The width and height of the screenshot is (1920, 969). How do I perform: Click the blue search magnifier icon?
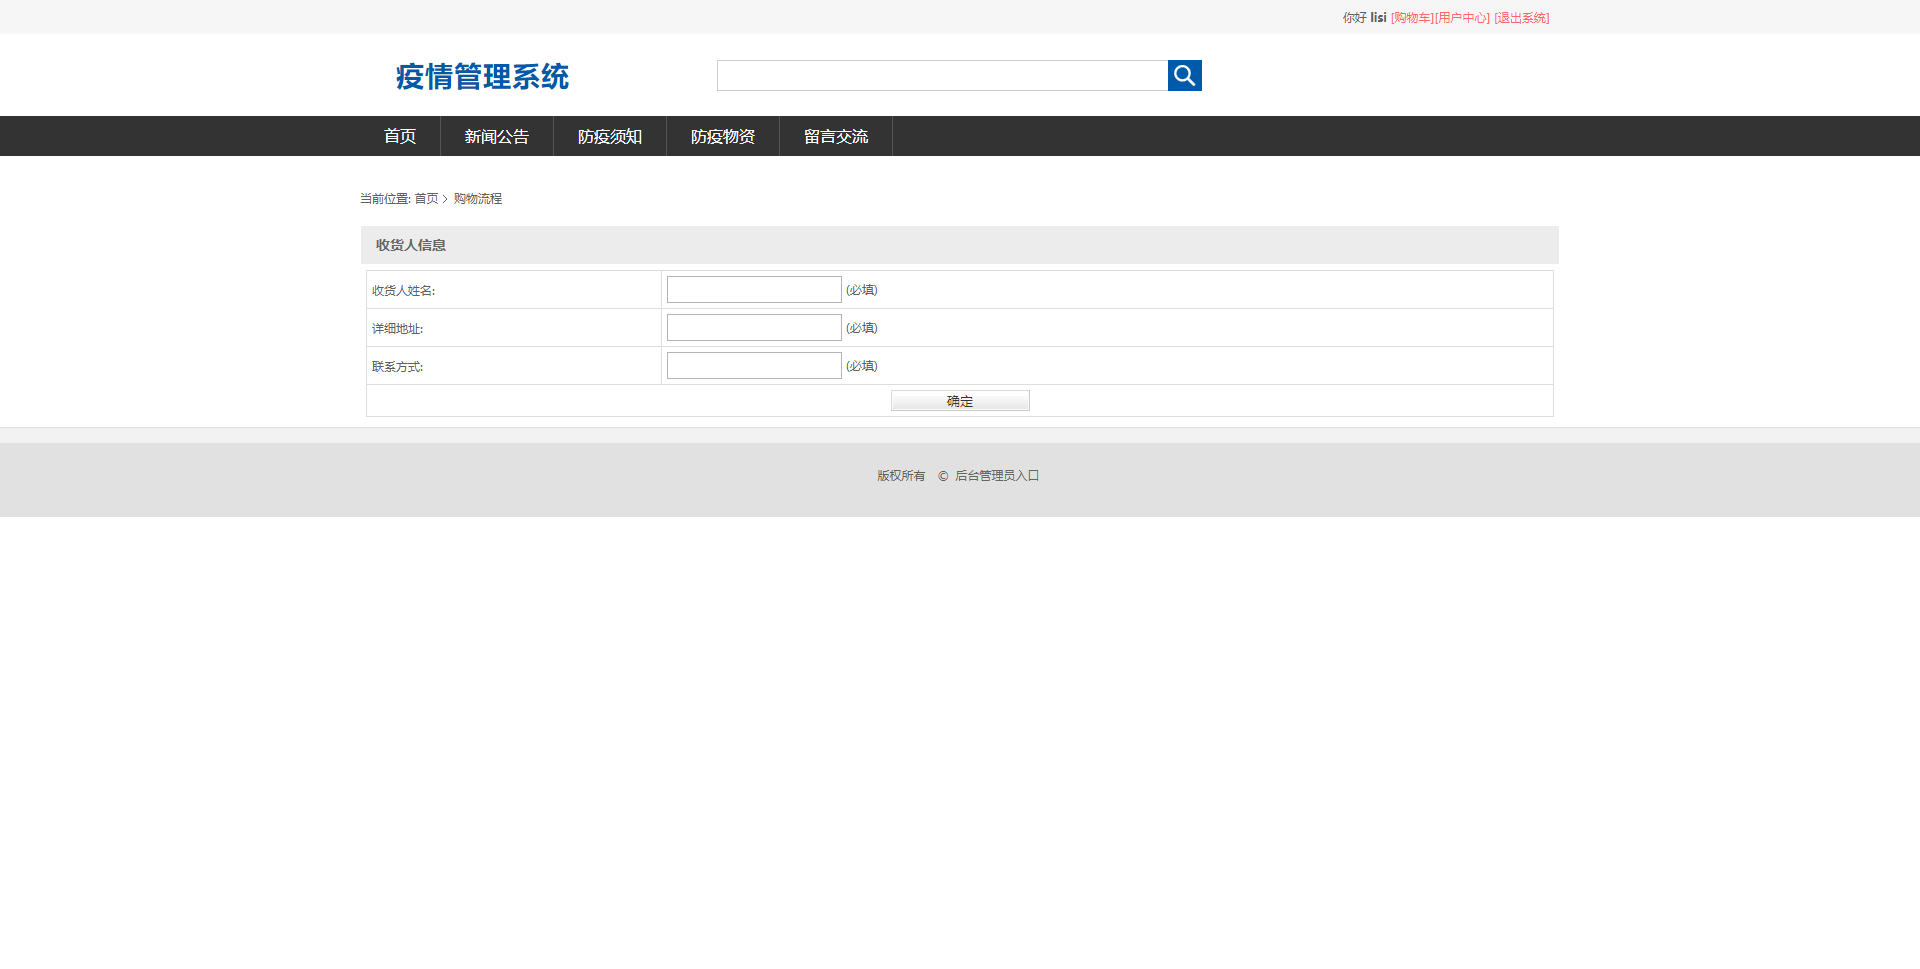(x=1184, y=75)
